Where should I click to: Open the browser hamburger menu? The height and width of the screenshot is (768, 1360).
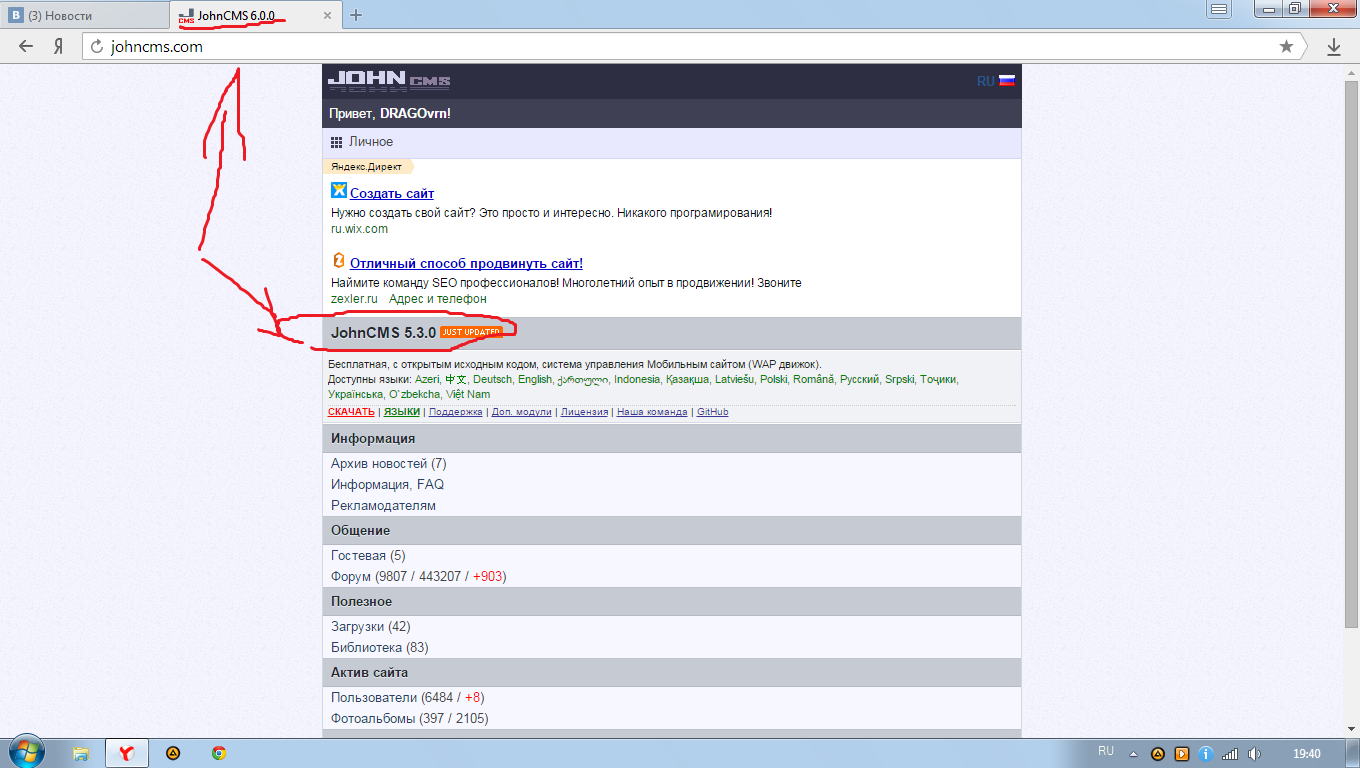coord(1219,9)
